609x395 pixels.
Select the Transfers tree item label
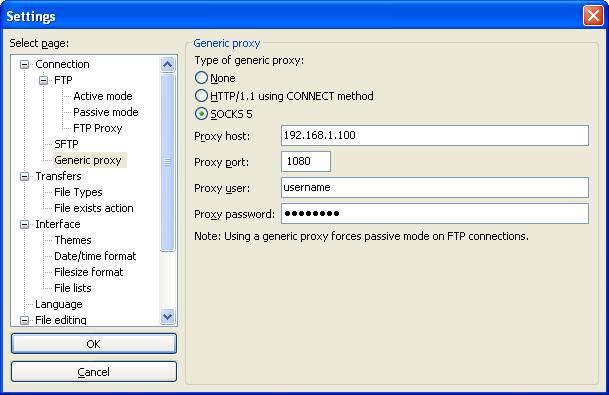[58, 176]
